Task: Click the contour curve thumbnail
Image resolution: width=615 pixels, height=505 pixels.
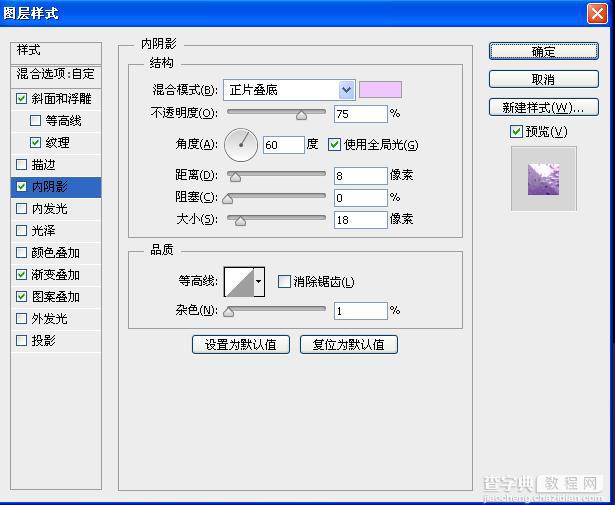Action: pos(239,282)
